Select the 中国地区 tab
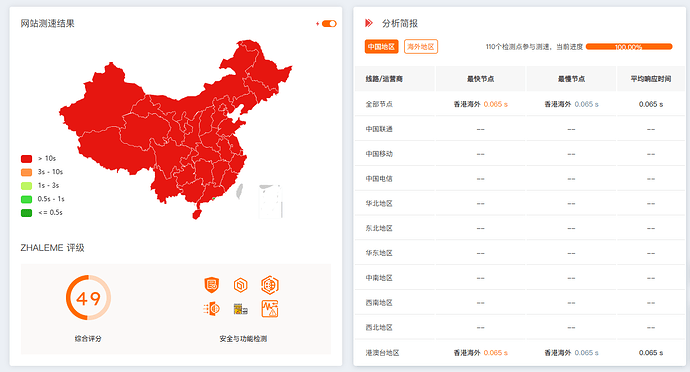Screen dimensions: 690x372 381,47
